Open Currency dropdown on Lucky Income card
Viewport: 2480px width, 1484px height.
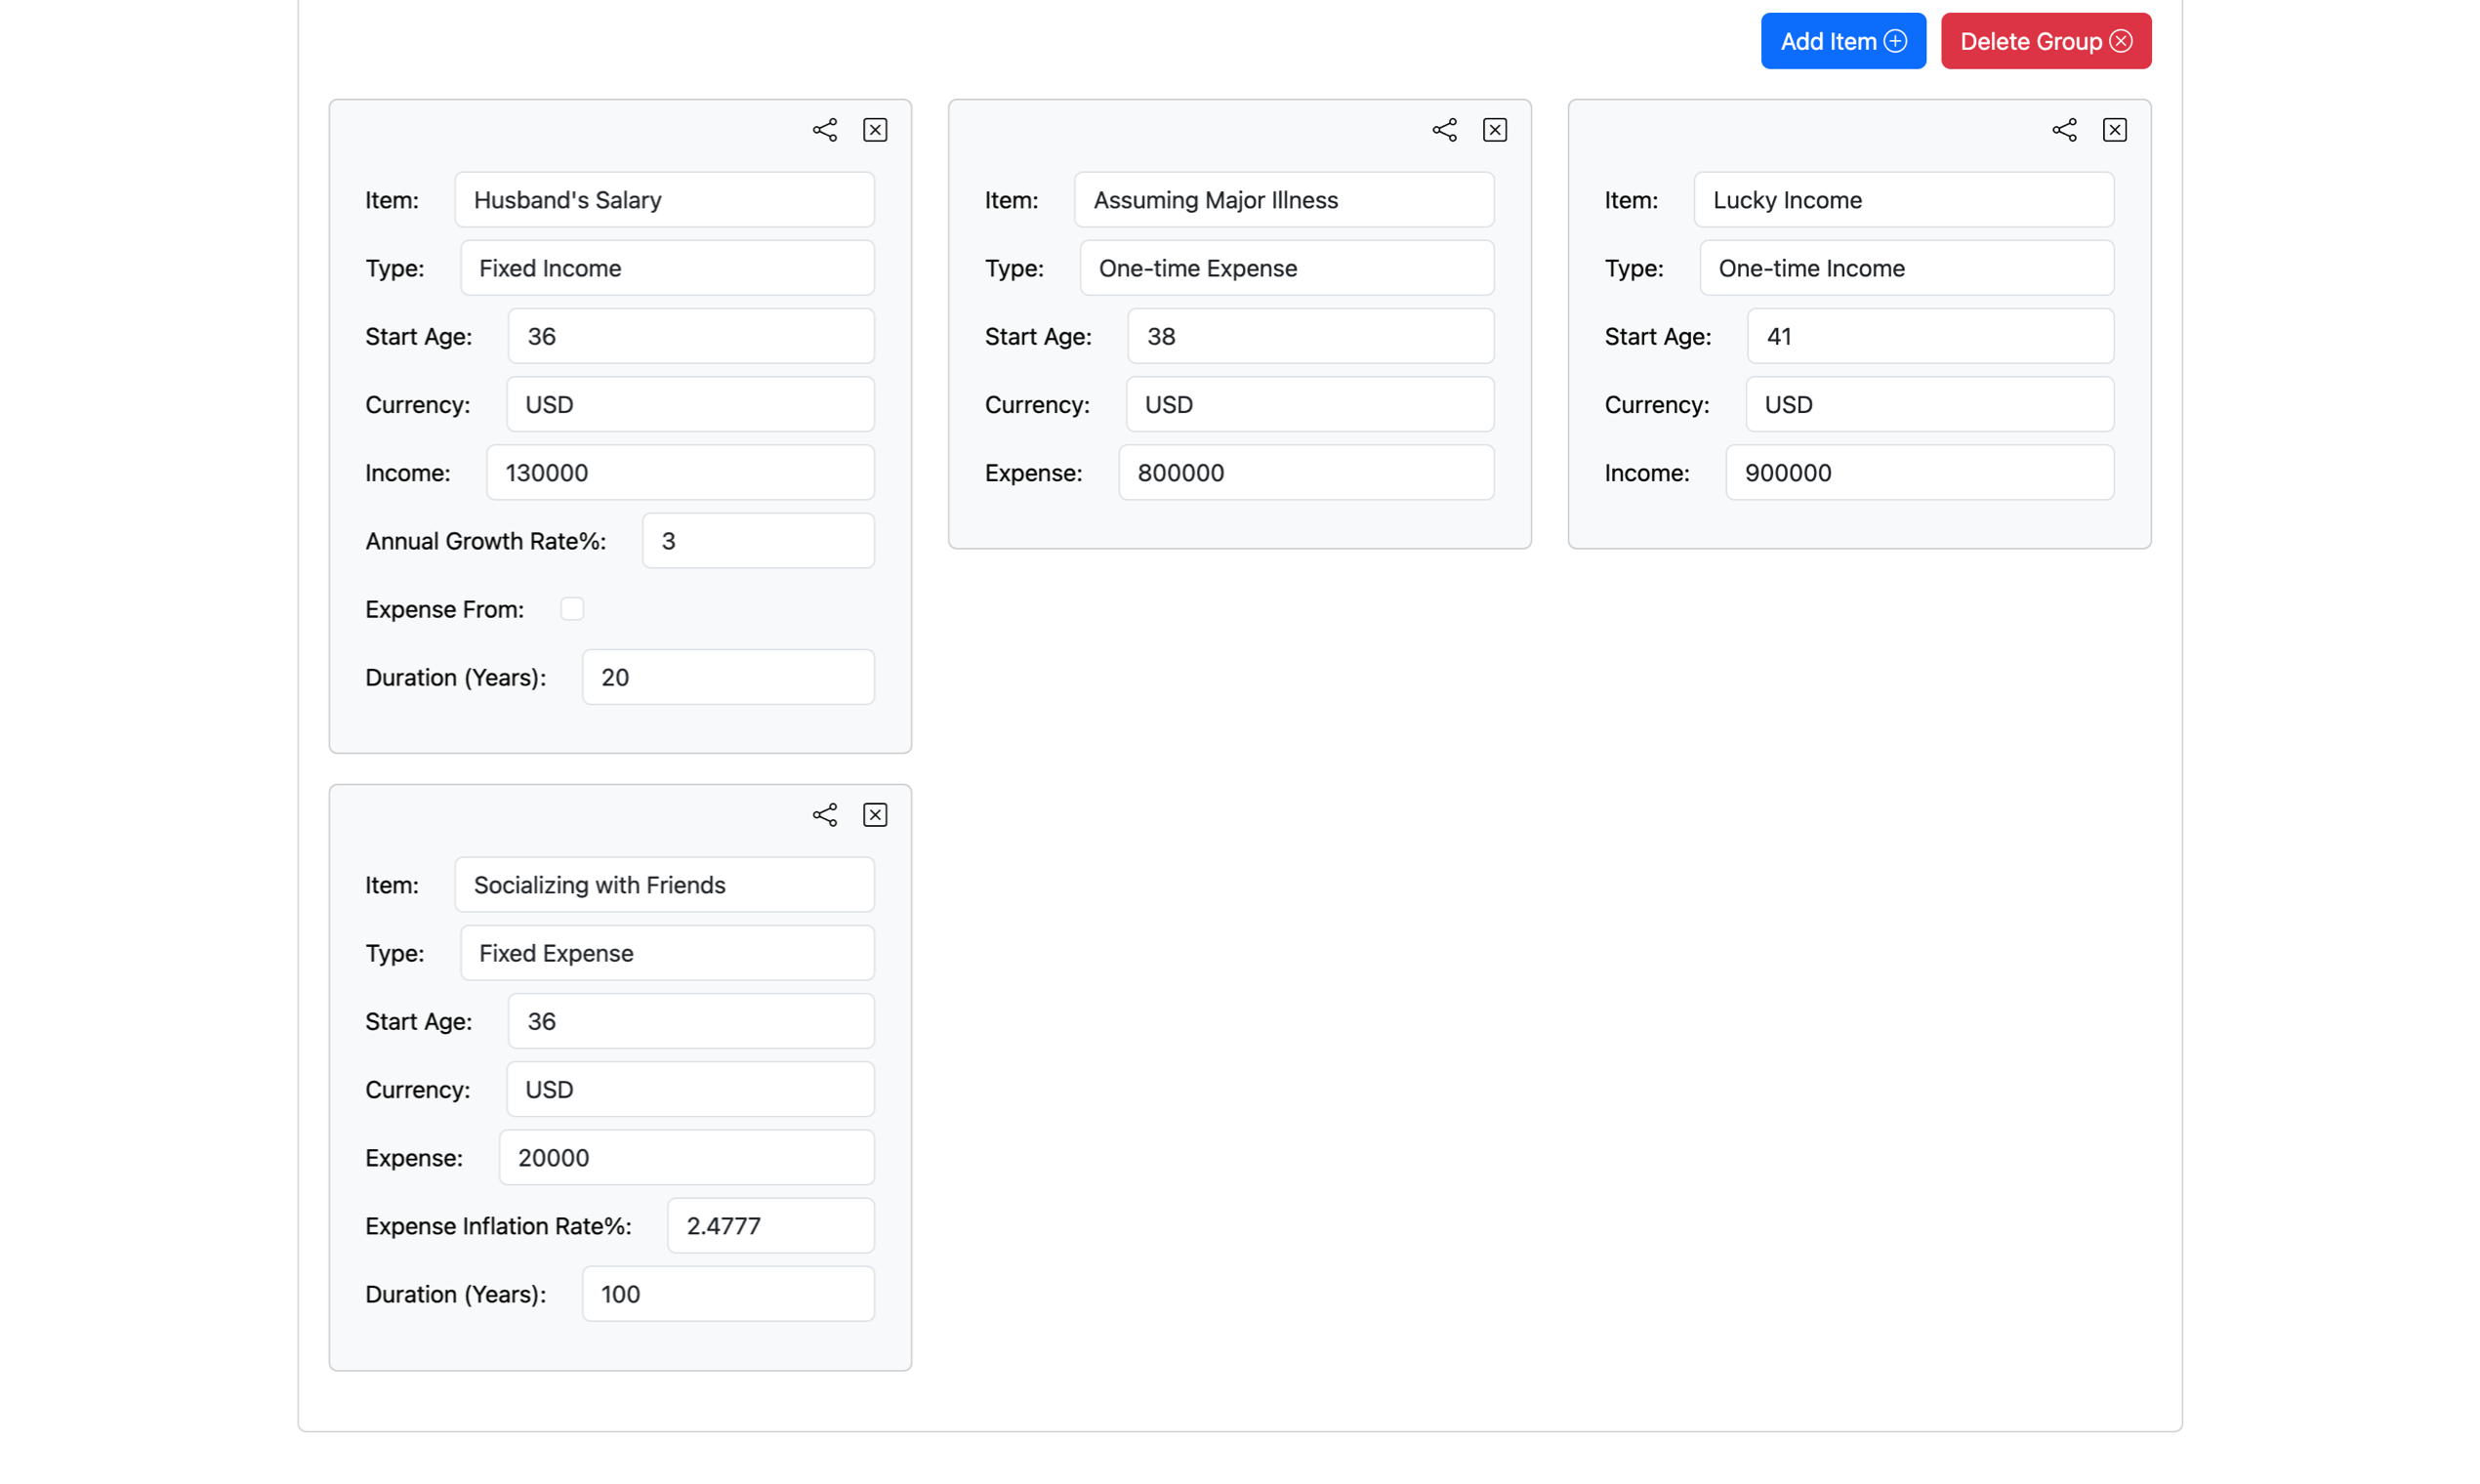click(1929, 405)
